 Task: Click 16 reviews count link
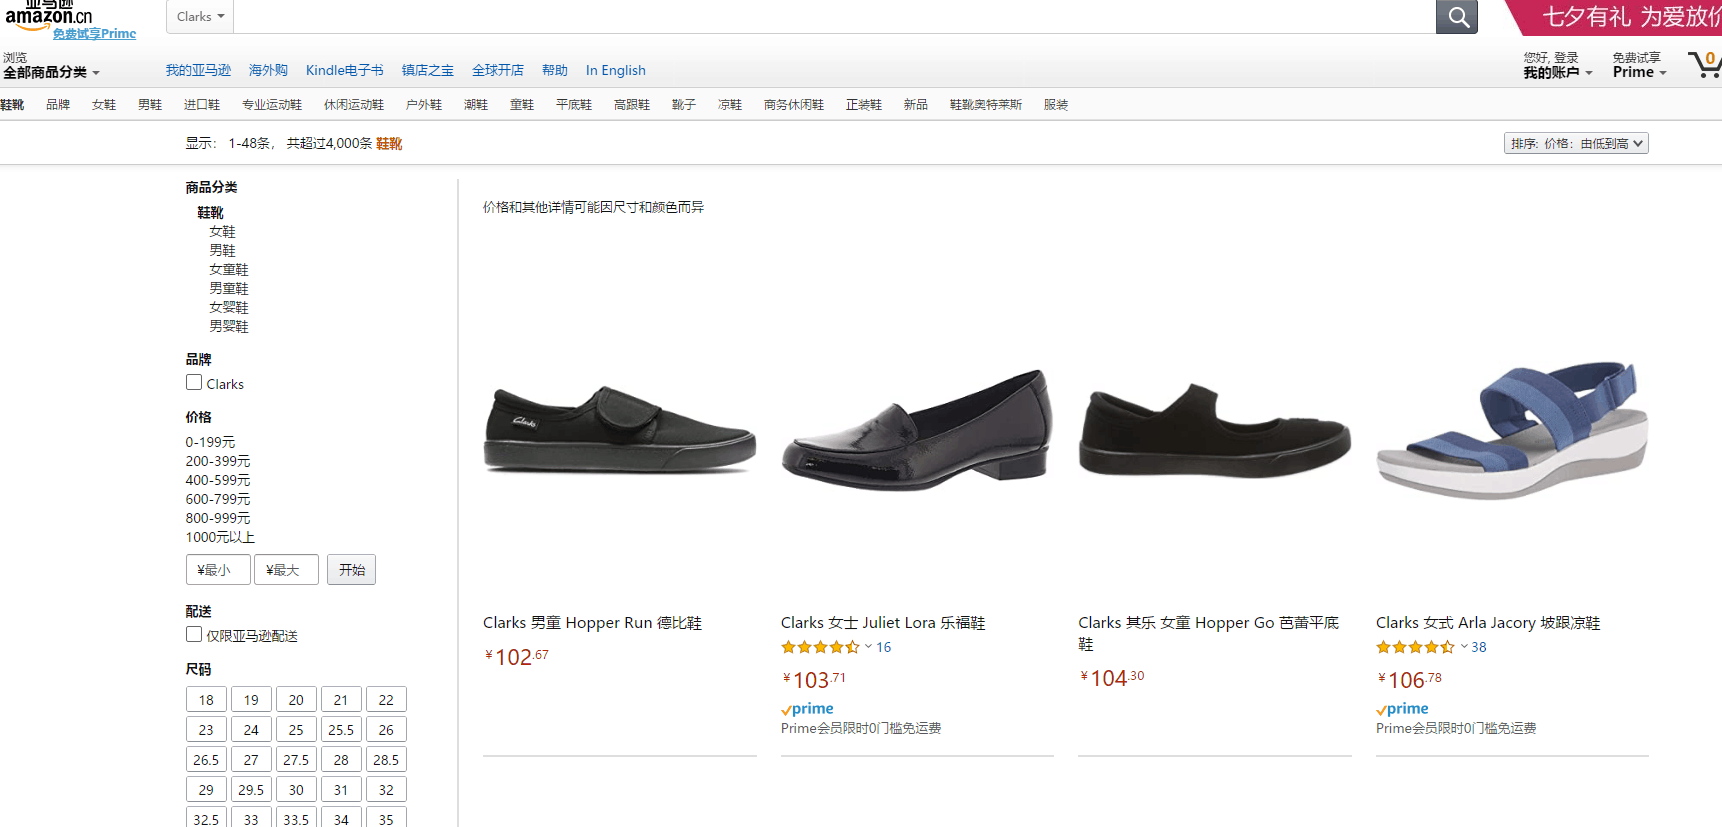(x=883, y=647)
